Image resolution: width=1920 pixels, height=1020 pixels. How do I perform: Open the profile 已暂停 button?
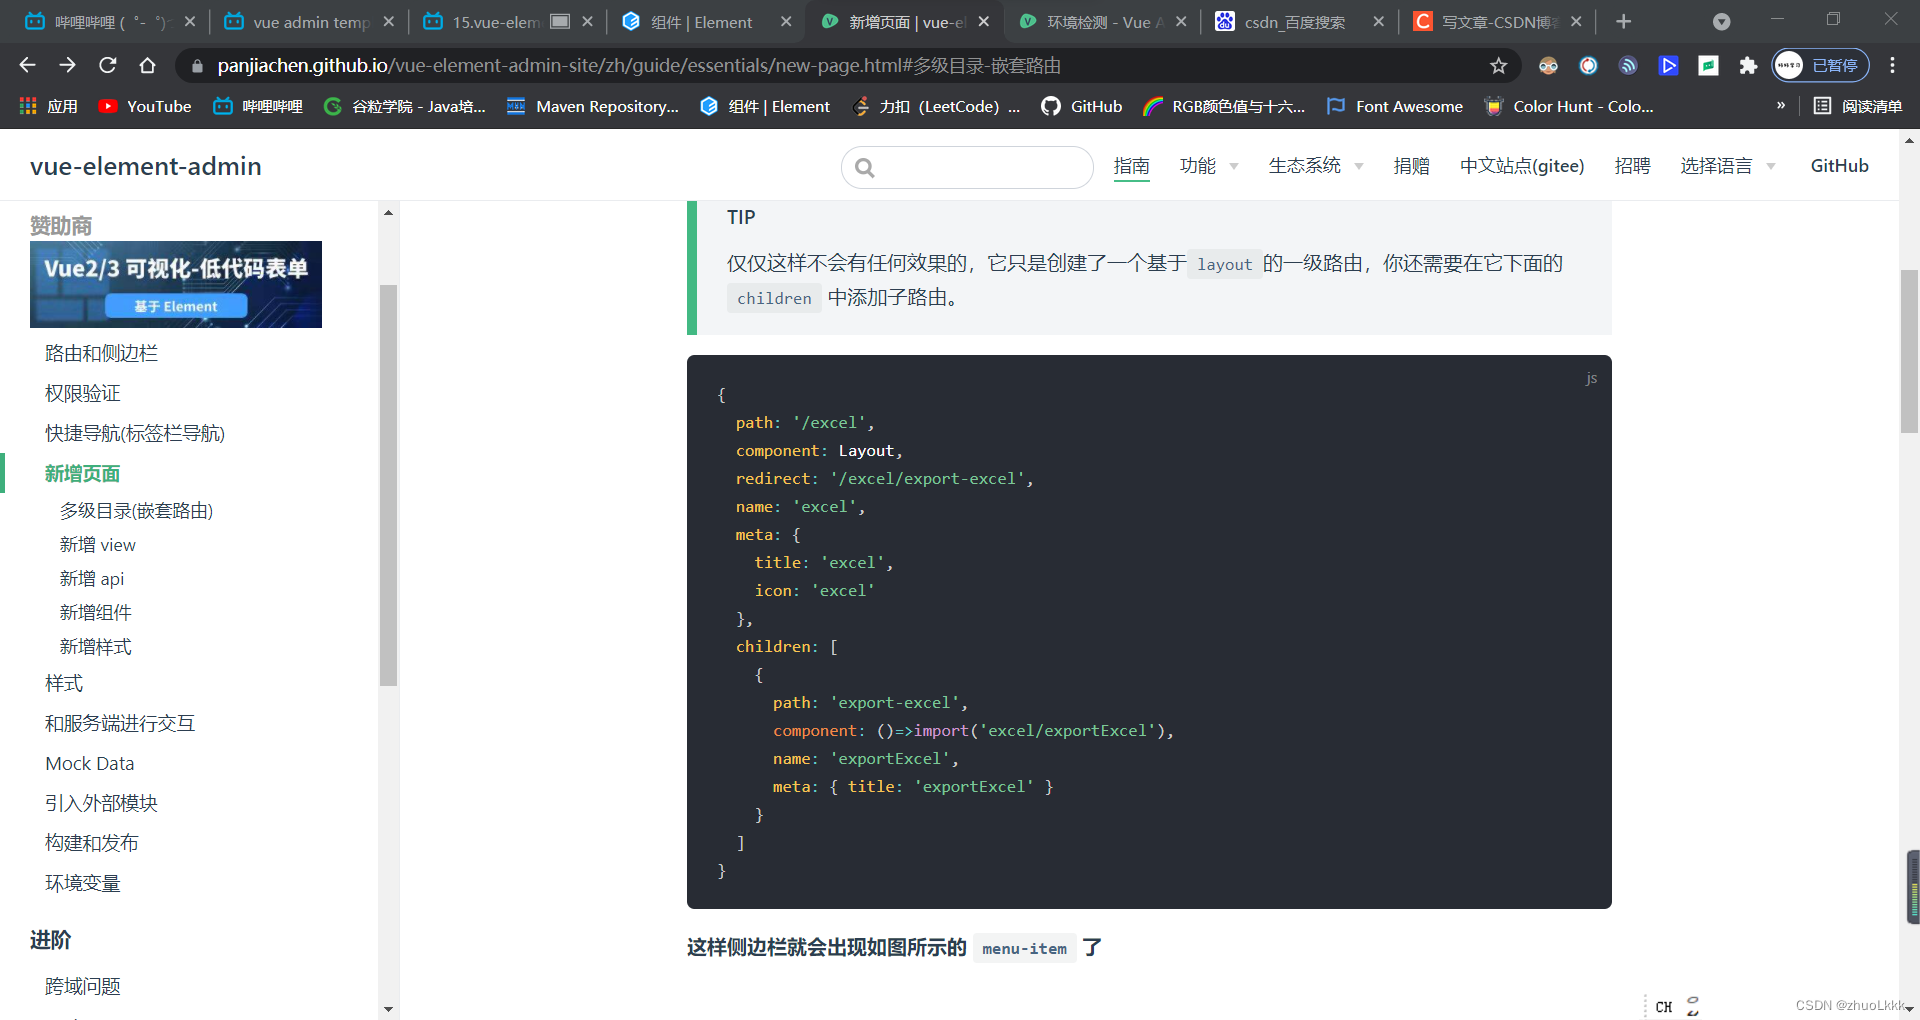[x=1821, y=65]
